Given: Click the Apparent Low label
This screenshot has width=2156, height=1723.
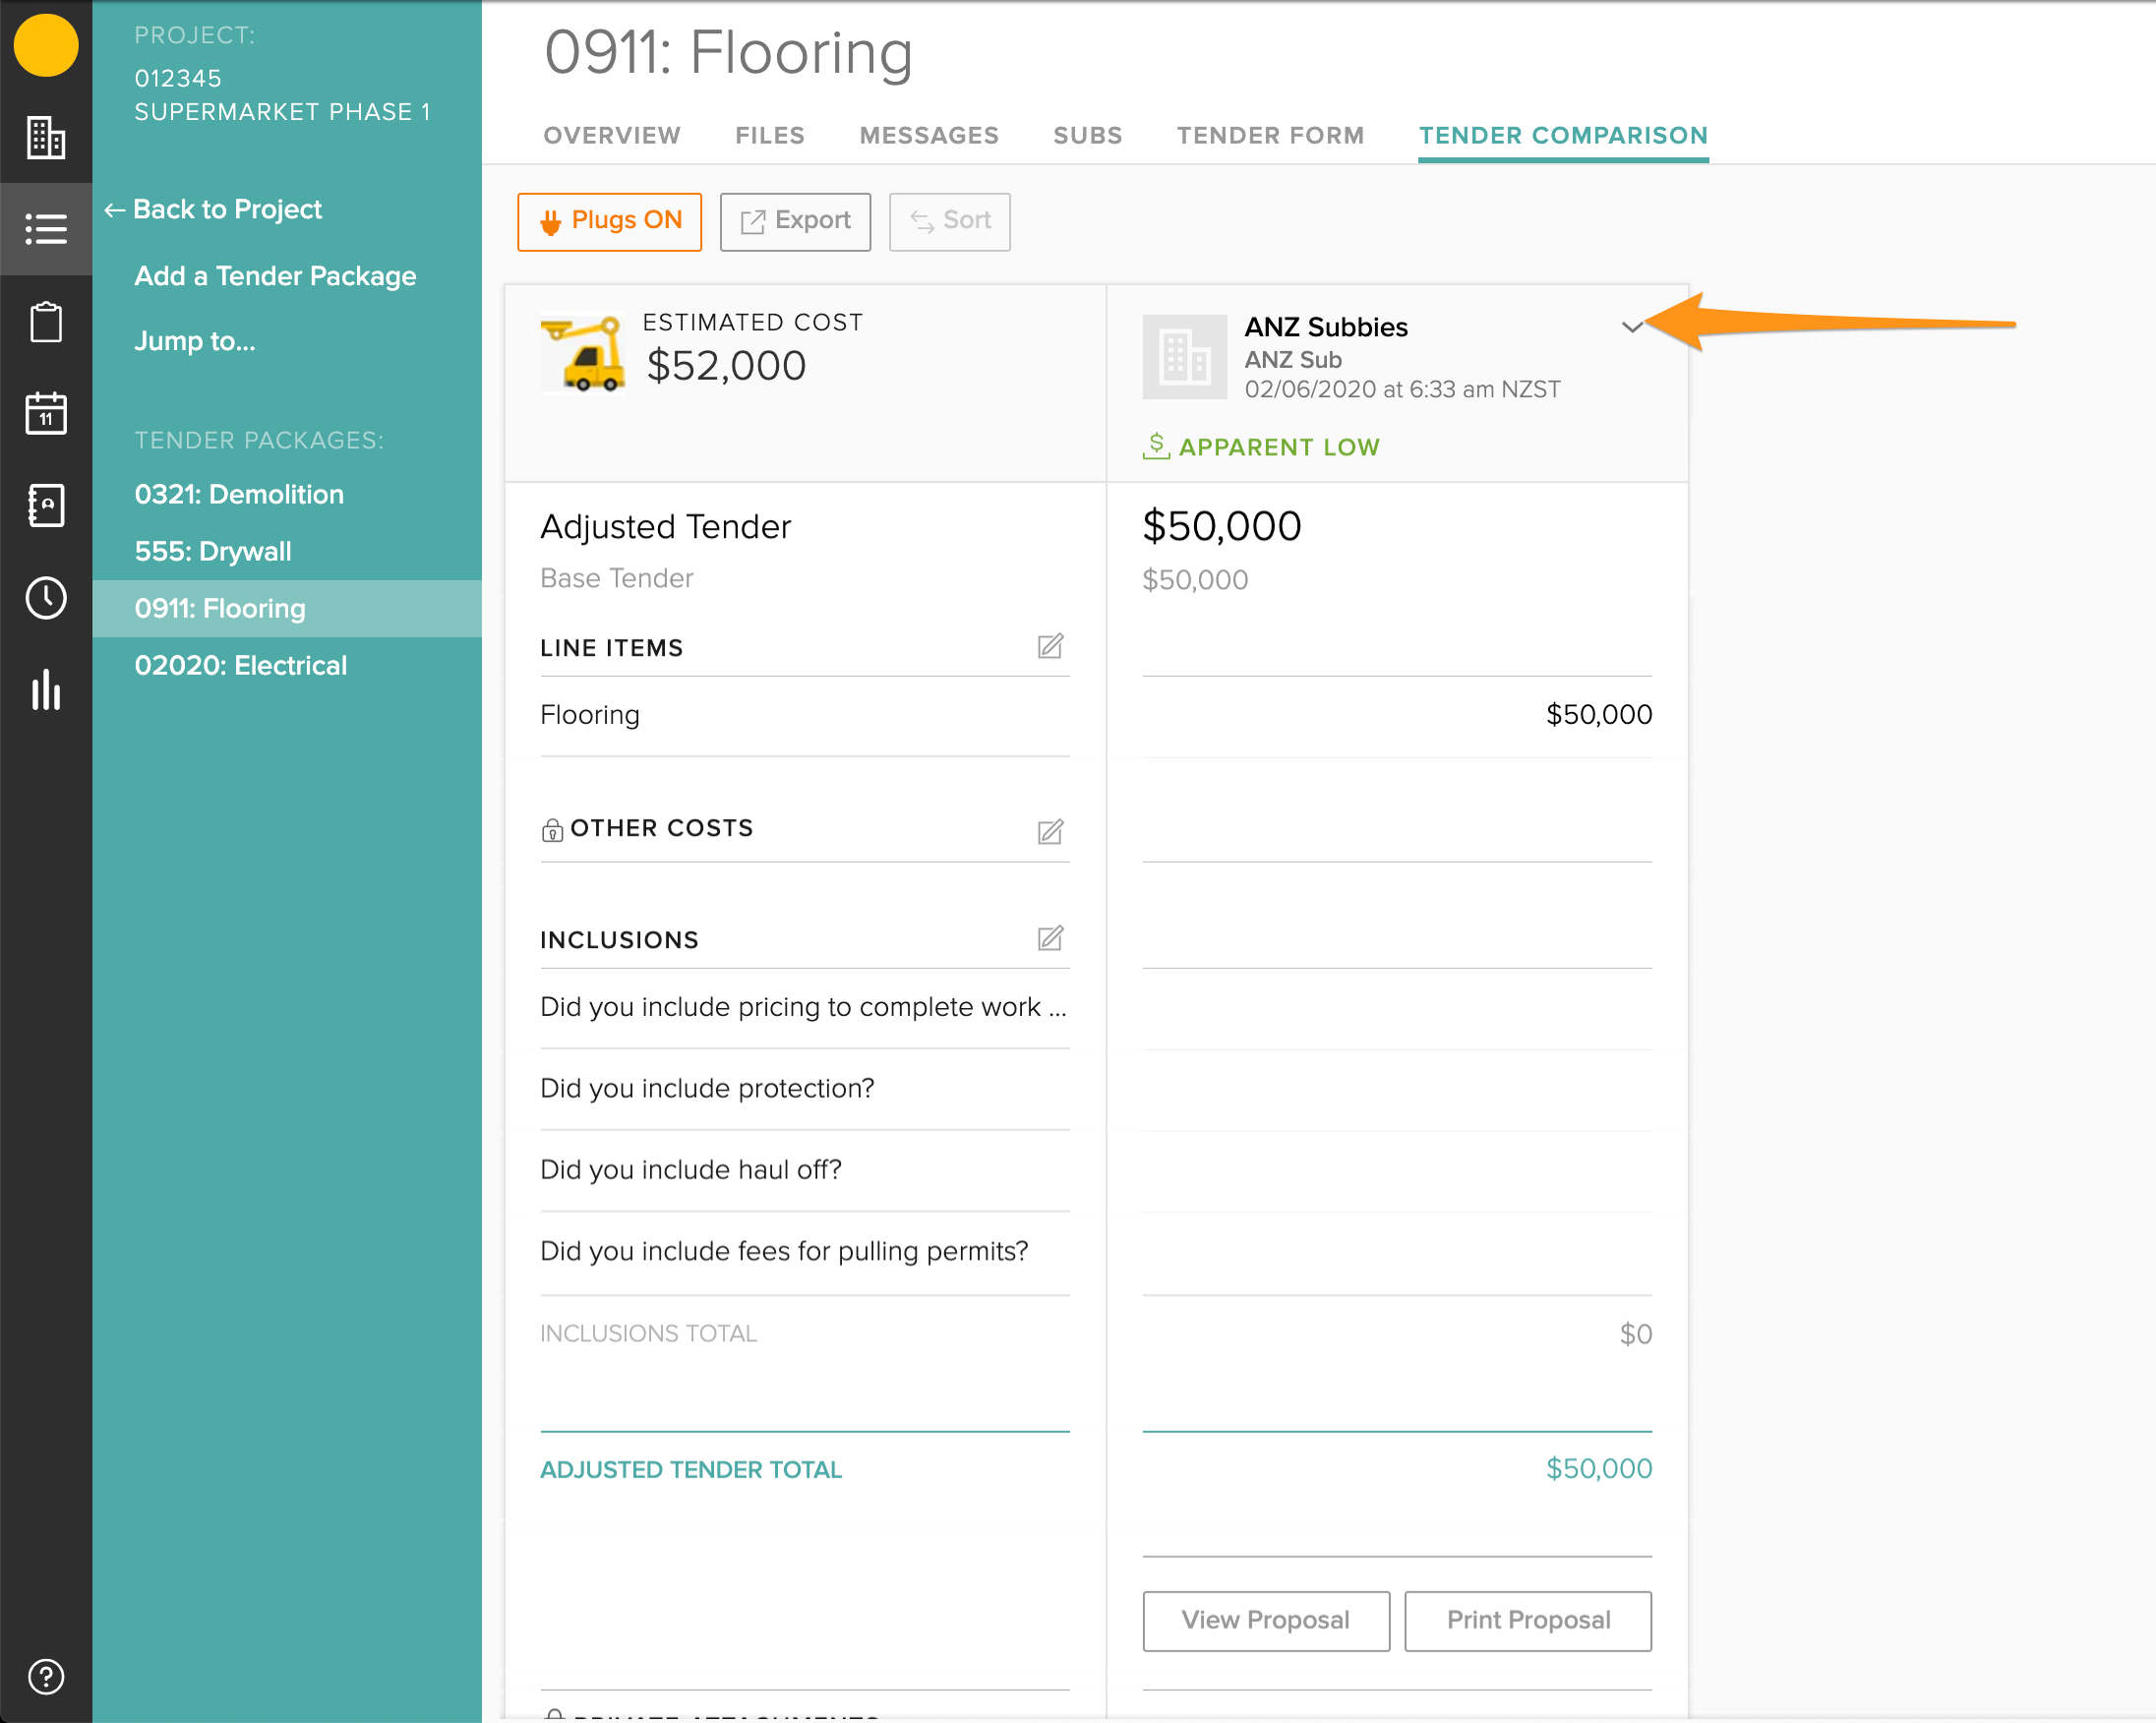Looking at the screenshot, I should tap(1279, 447).
